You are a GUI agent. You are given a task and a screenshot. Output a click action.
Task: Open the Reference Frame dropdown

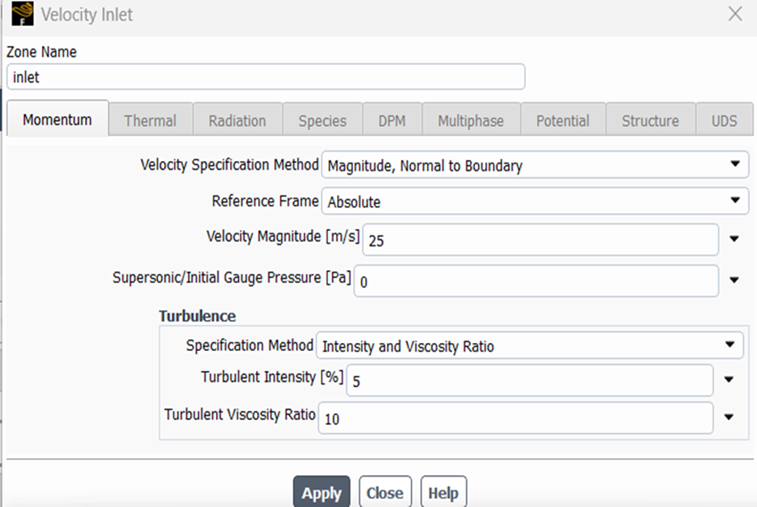pyautogui.click(x=736, y=201)
